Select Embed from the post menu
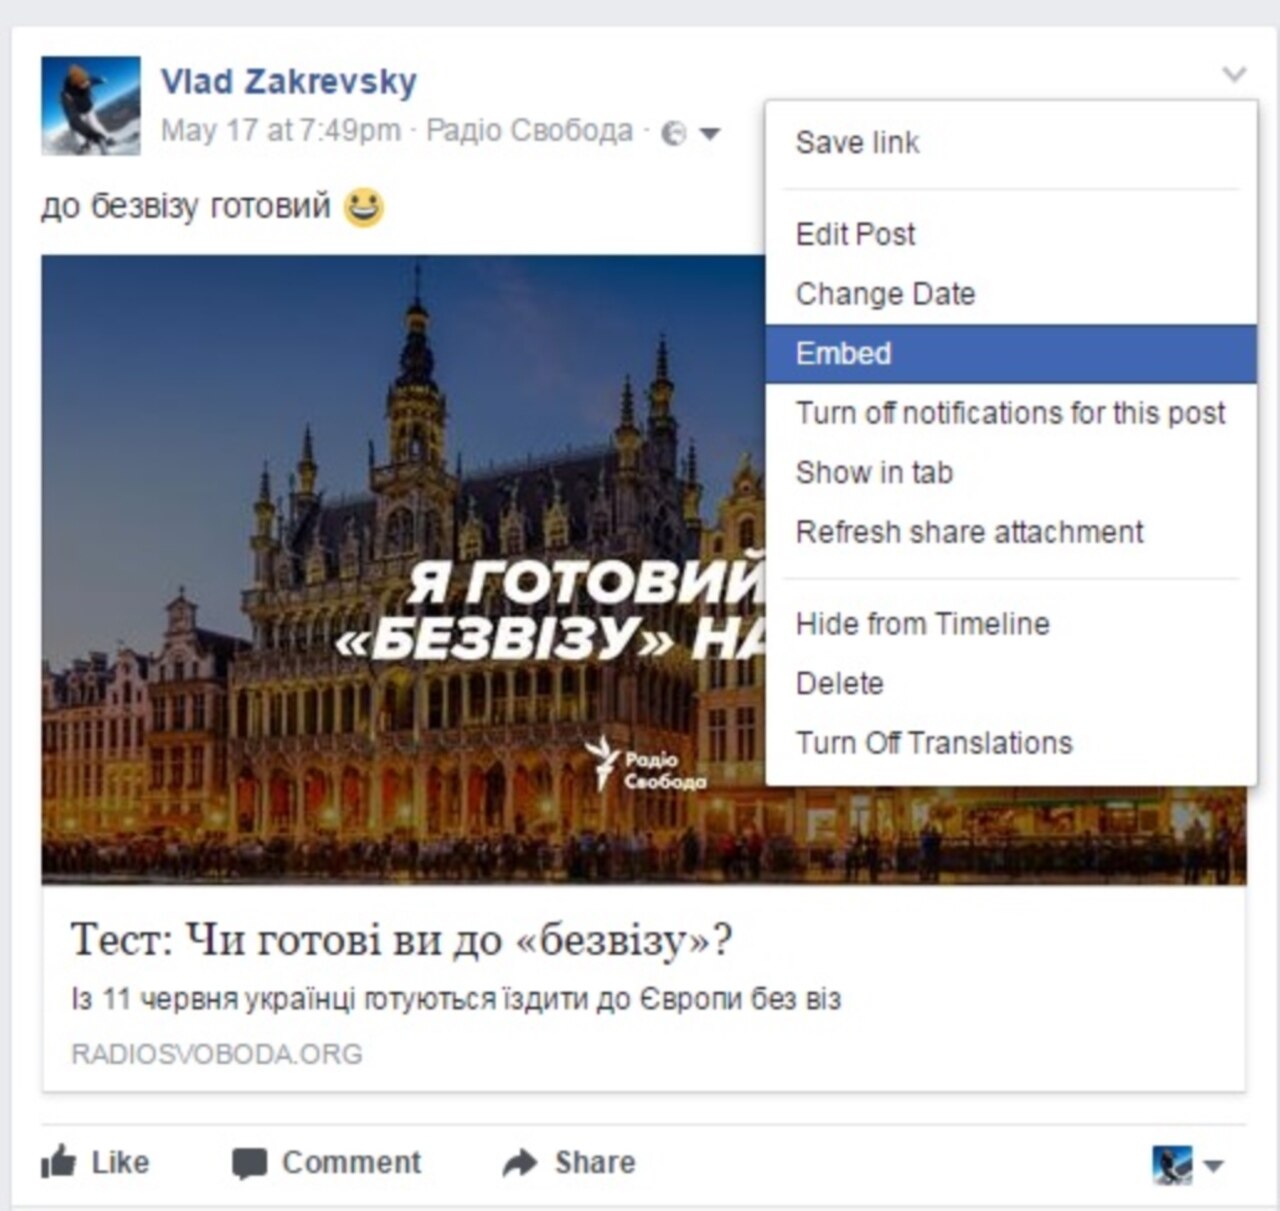This screenshot has height=1211, width=1280. tap(1011, 353)
